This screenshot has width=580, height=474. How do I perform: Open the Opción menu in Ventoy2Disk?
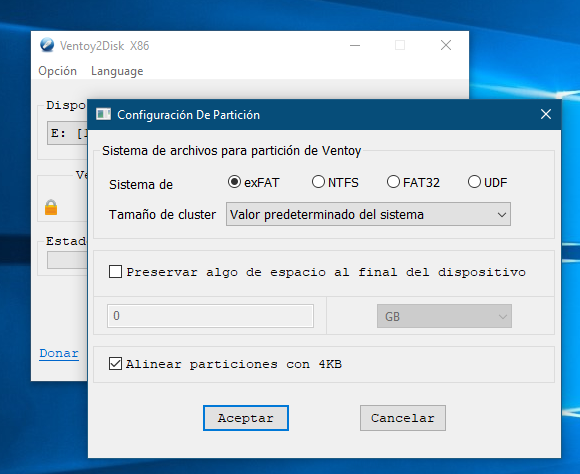coord(57,71)
